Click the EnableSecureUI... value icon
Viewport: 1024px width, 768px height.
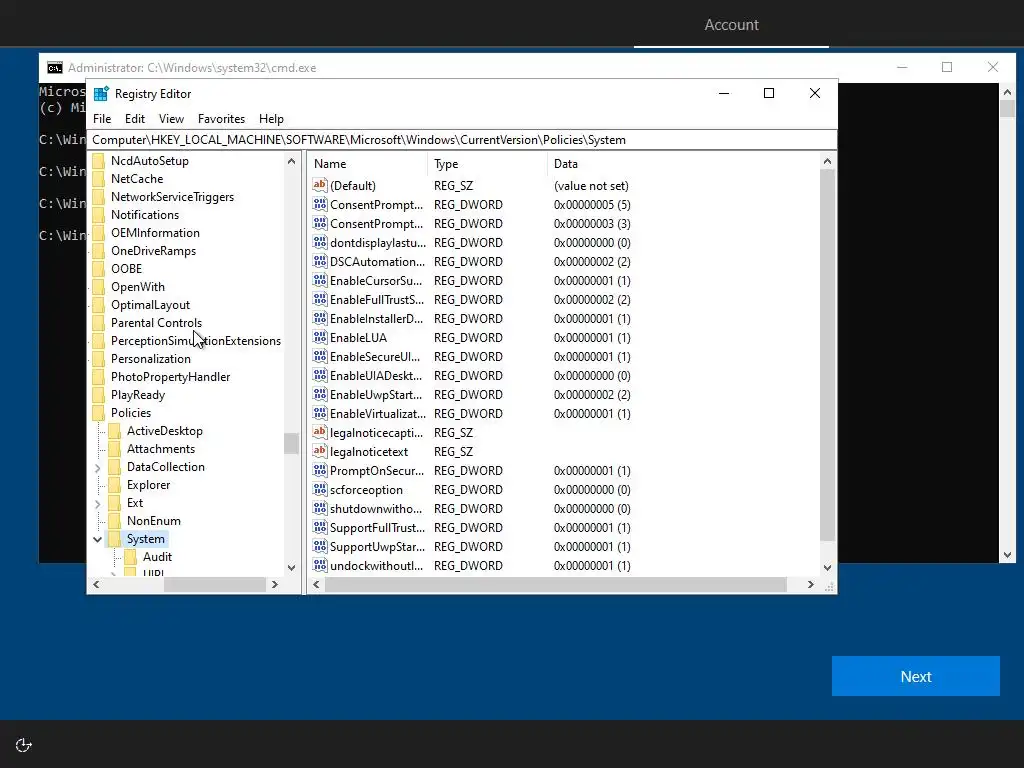click(319, 357)
